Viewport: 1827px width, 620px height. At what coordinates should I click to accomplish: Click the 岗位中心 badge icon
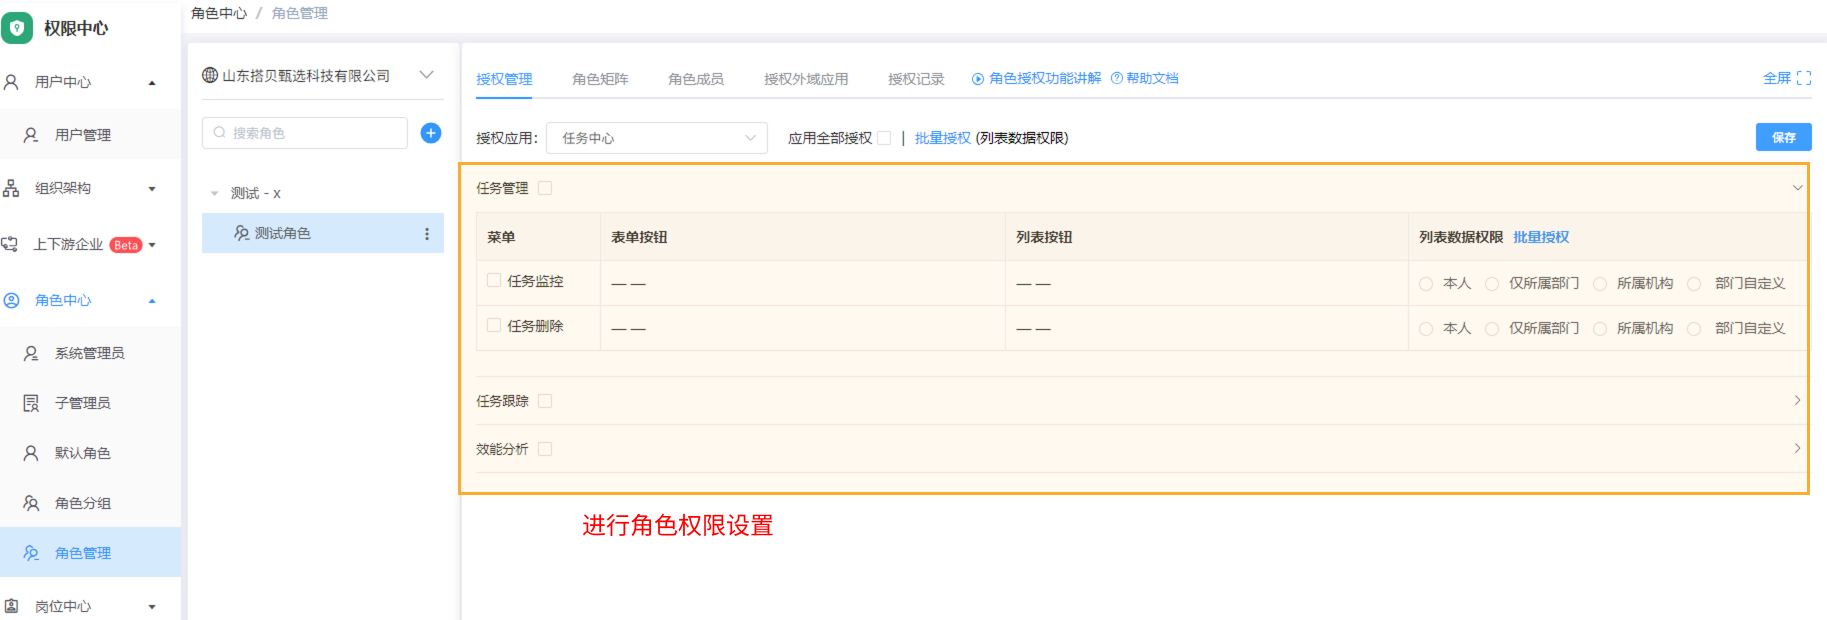11,606
